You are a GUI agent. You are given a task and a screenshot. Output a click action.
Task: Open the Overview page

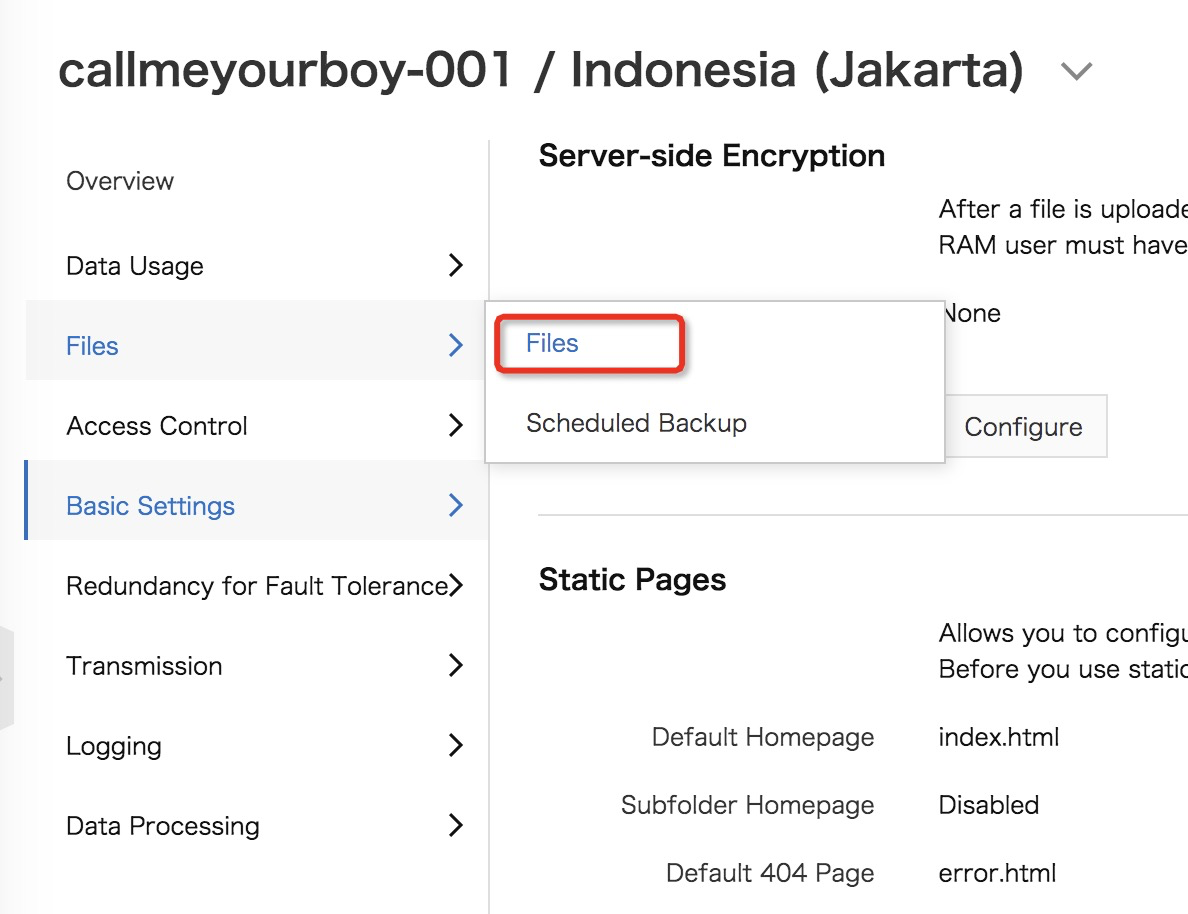click(120, 181)
